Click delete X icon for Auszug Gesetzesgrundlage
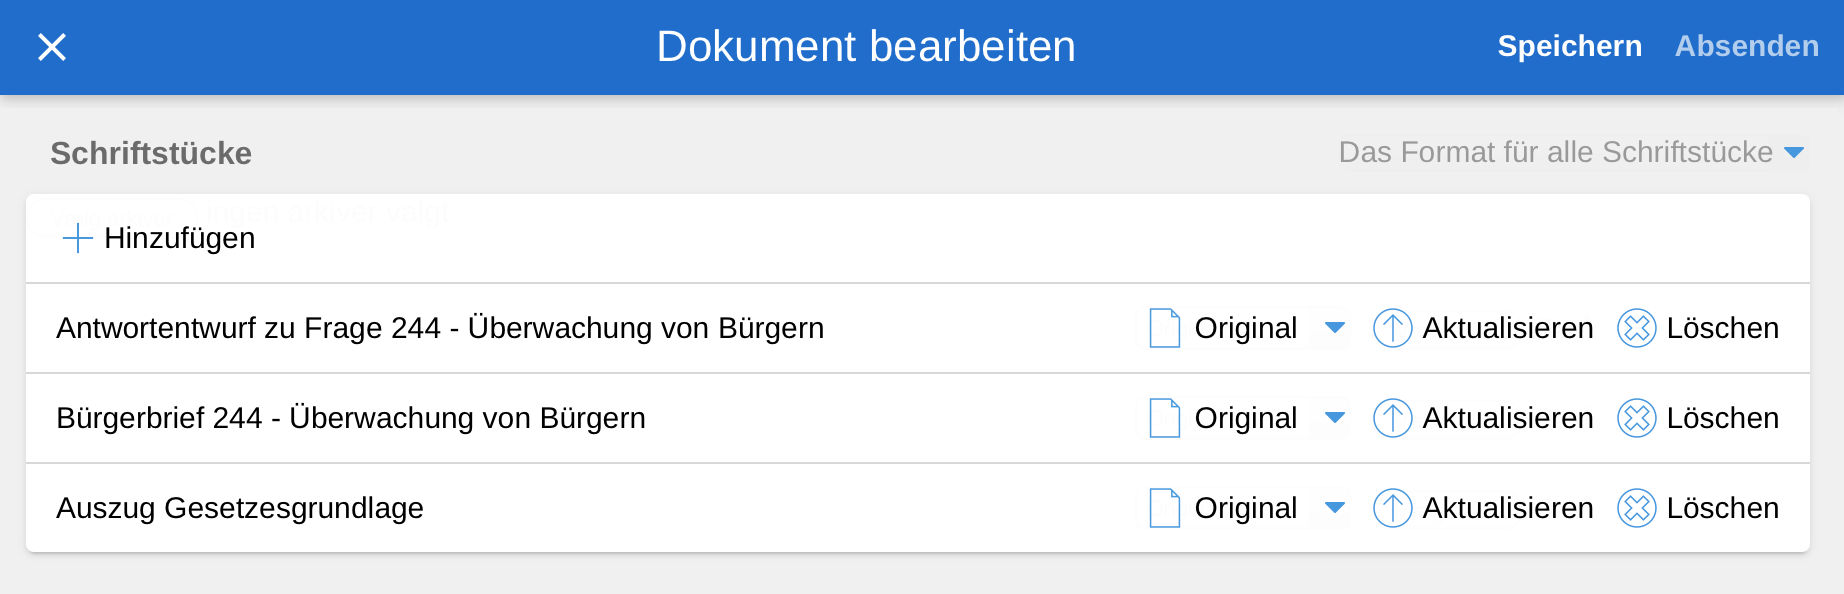This screenshot has height=594, width=1844. click(x=1636, y=508)
